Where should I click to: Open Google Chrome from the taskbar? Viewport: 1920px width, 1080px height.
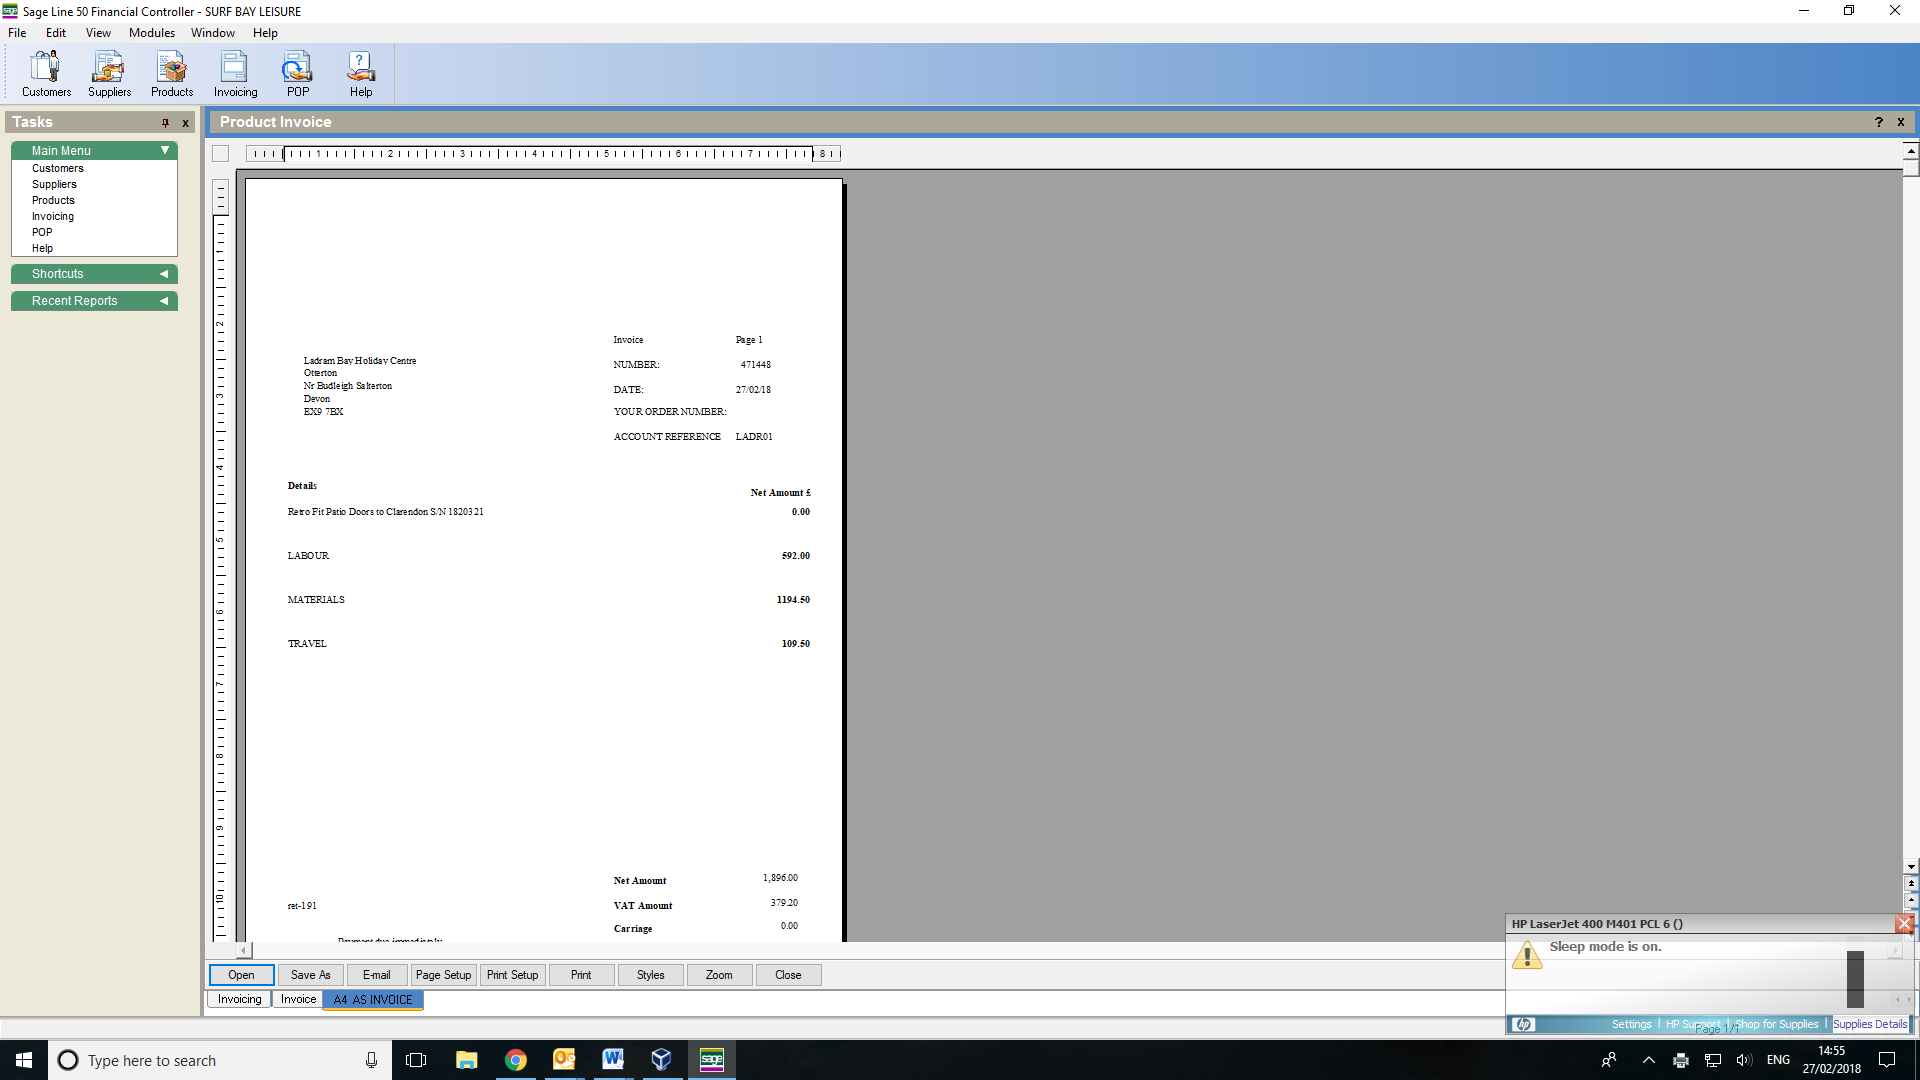[x=516, y=1060]
